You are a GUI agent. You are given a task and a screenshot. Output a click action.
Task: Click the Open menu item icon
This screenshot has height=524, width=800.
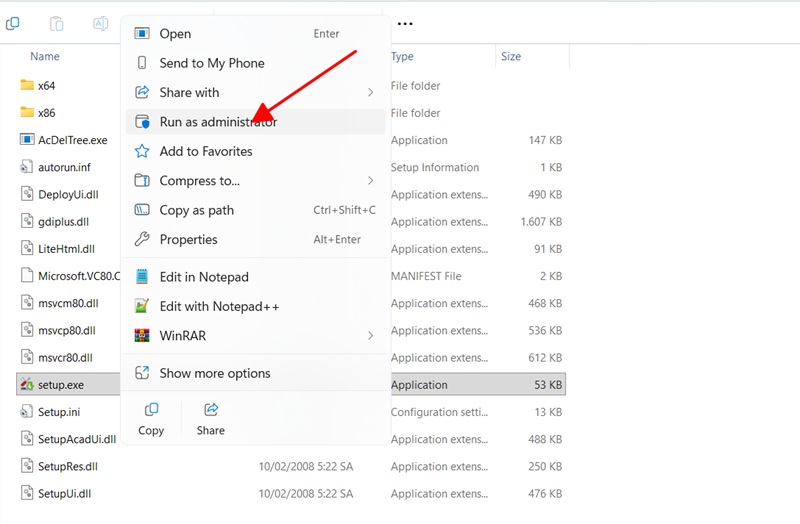click(x=142, y=34)
